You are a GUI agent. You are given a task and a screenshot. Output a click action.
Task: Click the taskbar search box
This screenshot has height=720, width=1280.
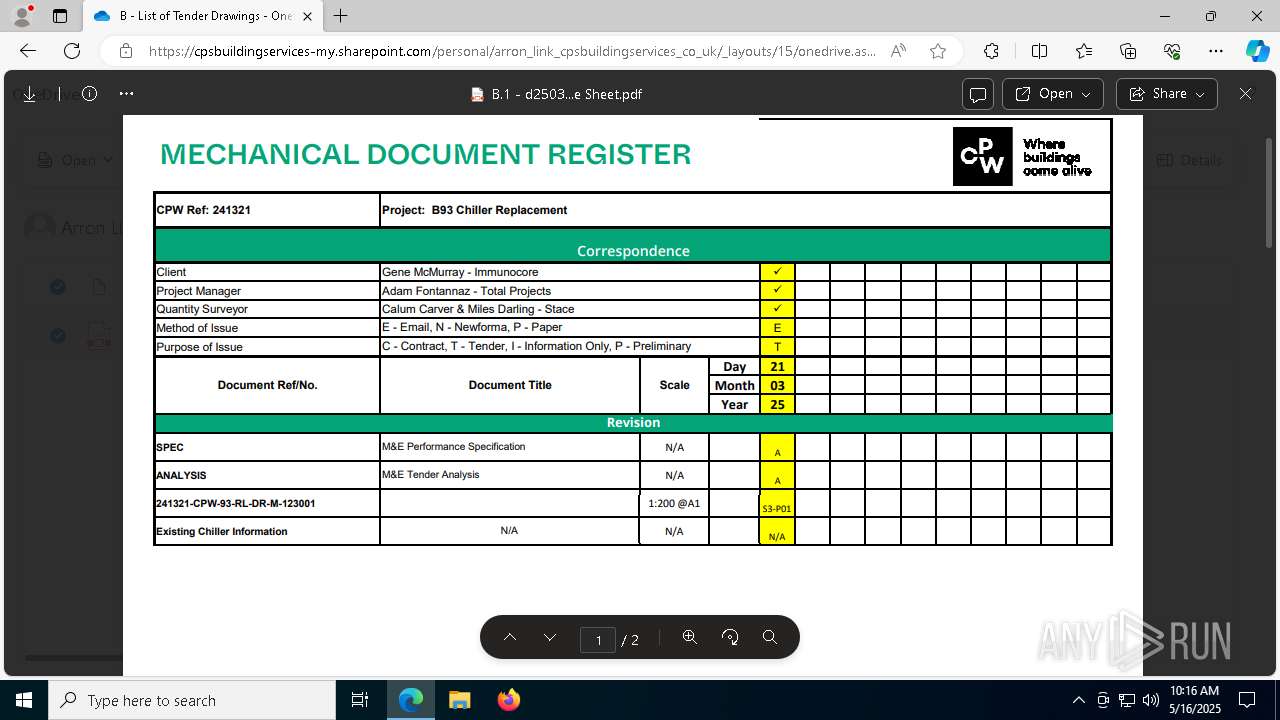(192, 700)
